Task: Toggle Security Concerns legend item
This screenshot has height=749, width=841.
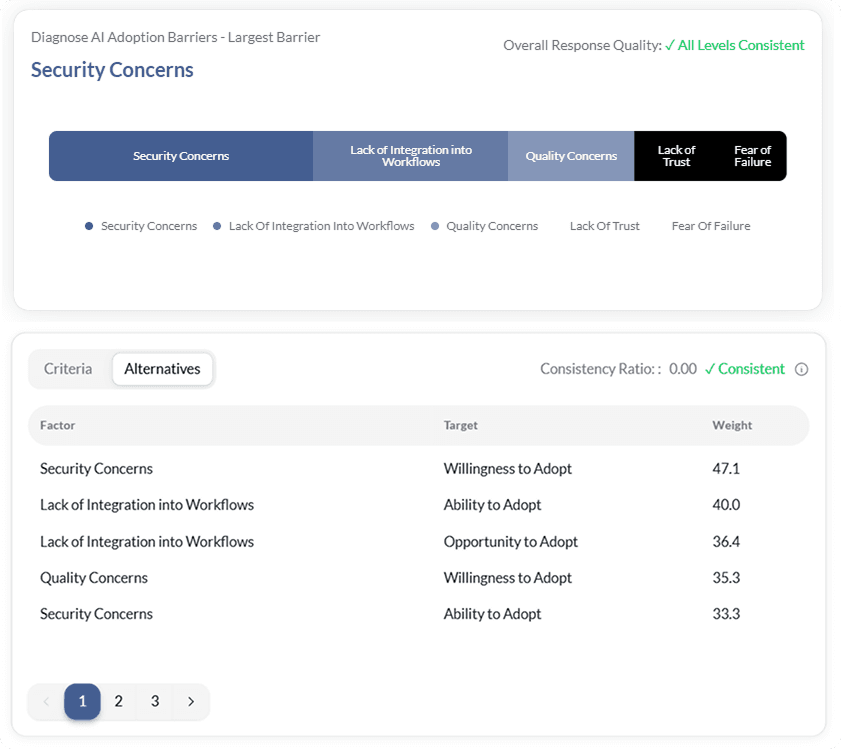Action: [141, 226]
